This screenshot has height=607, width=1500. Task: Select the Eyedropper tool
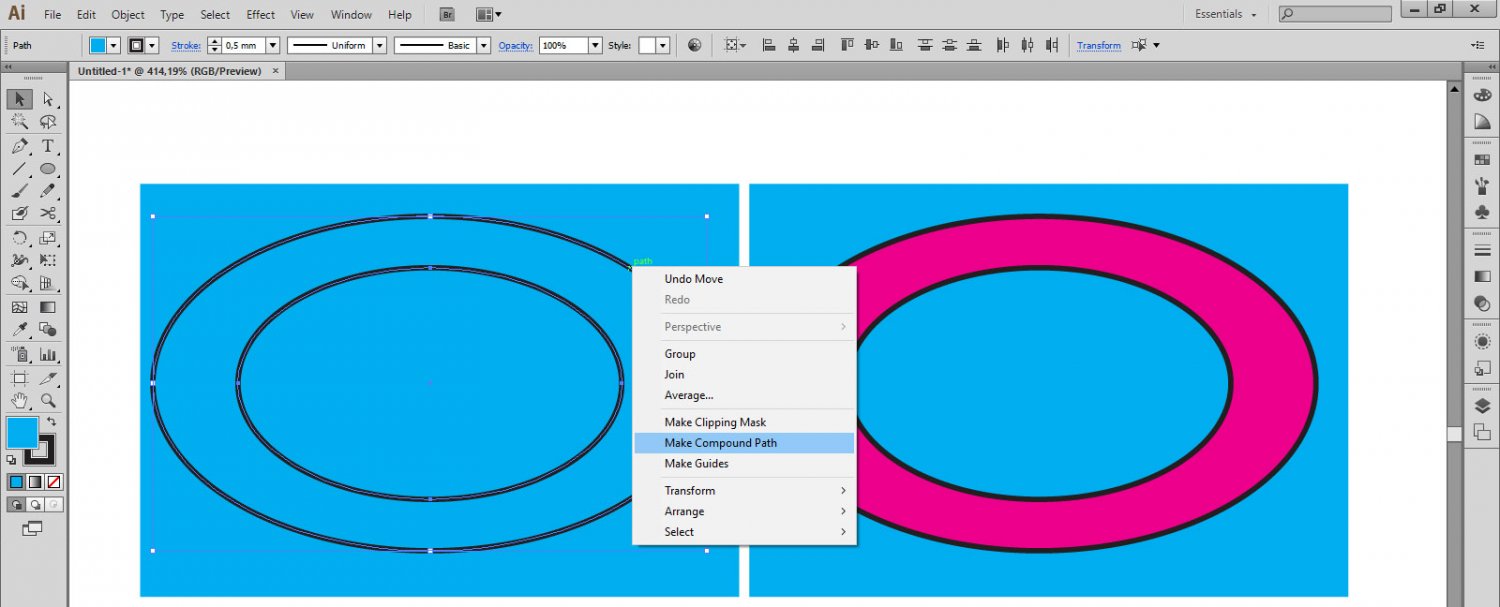click(19, 330)
